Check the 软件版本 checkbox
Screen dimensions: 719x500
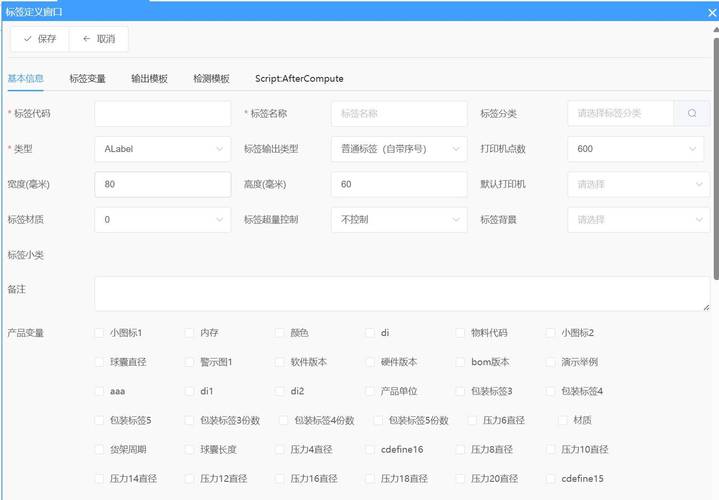280,362
